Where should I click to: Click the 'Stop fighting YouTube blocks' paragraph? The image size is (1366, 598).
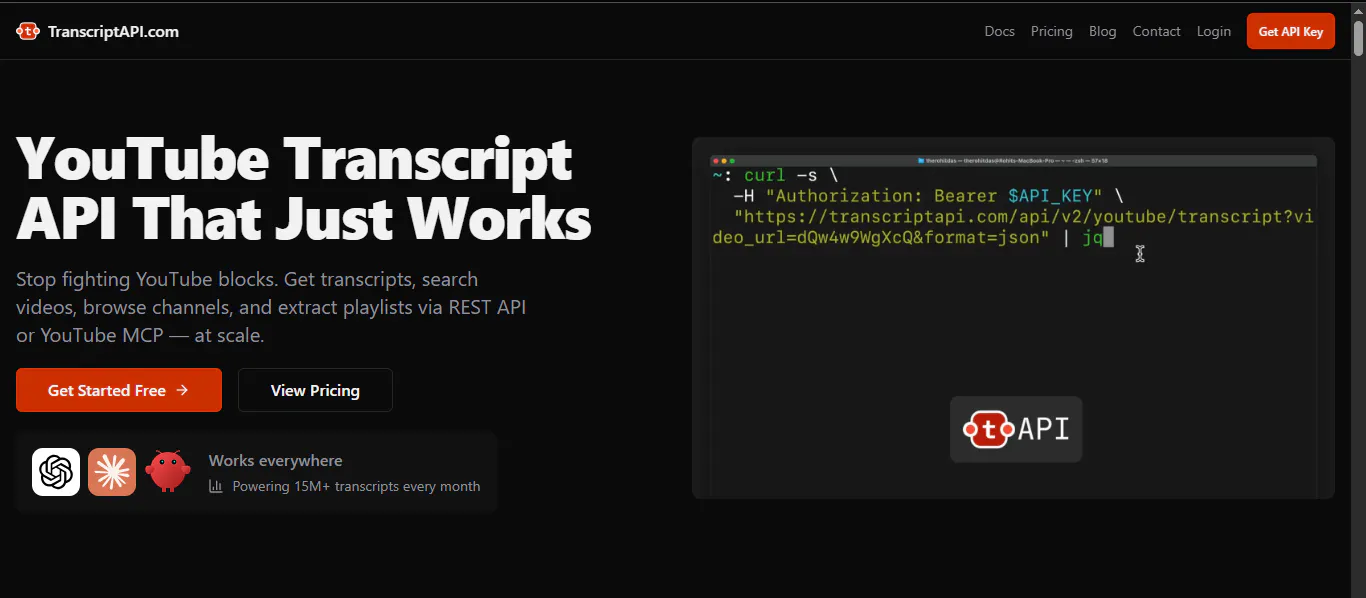click(271, 307)
